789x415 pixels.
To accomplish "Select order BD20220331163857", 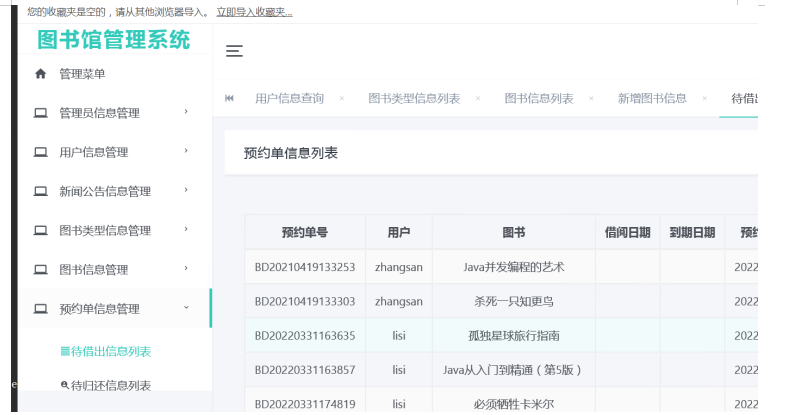I will pyautogui.click(x=305, y=370).
